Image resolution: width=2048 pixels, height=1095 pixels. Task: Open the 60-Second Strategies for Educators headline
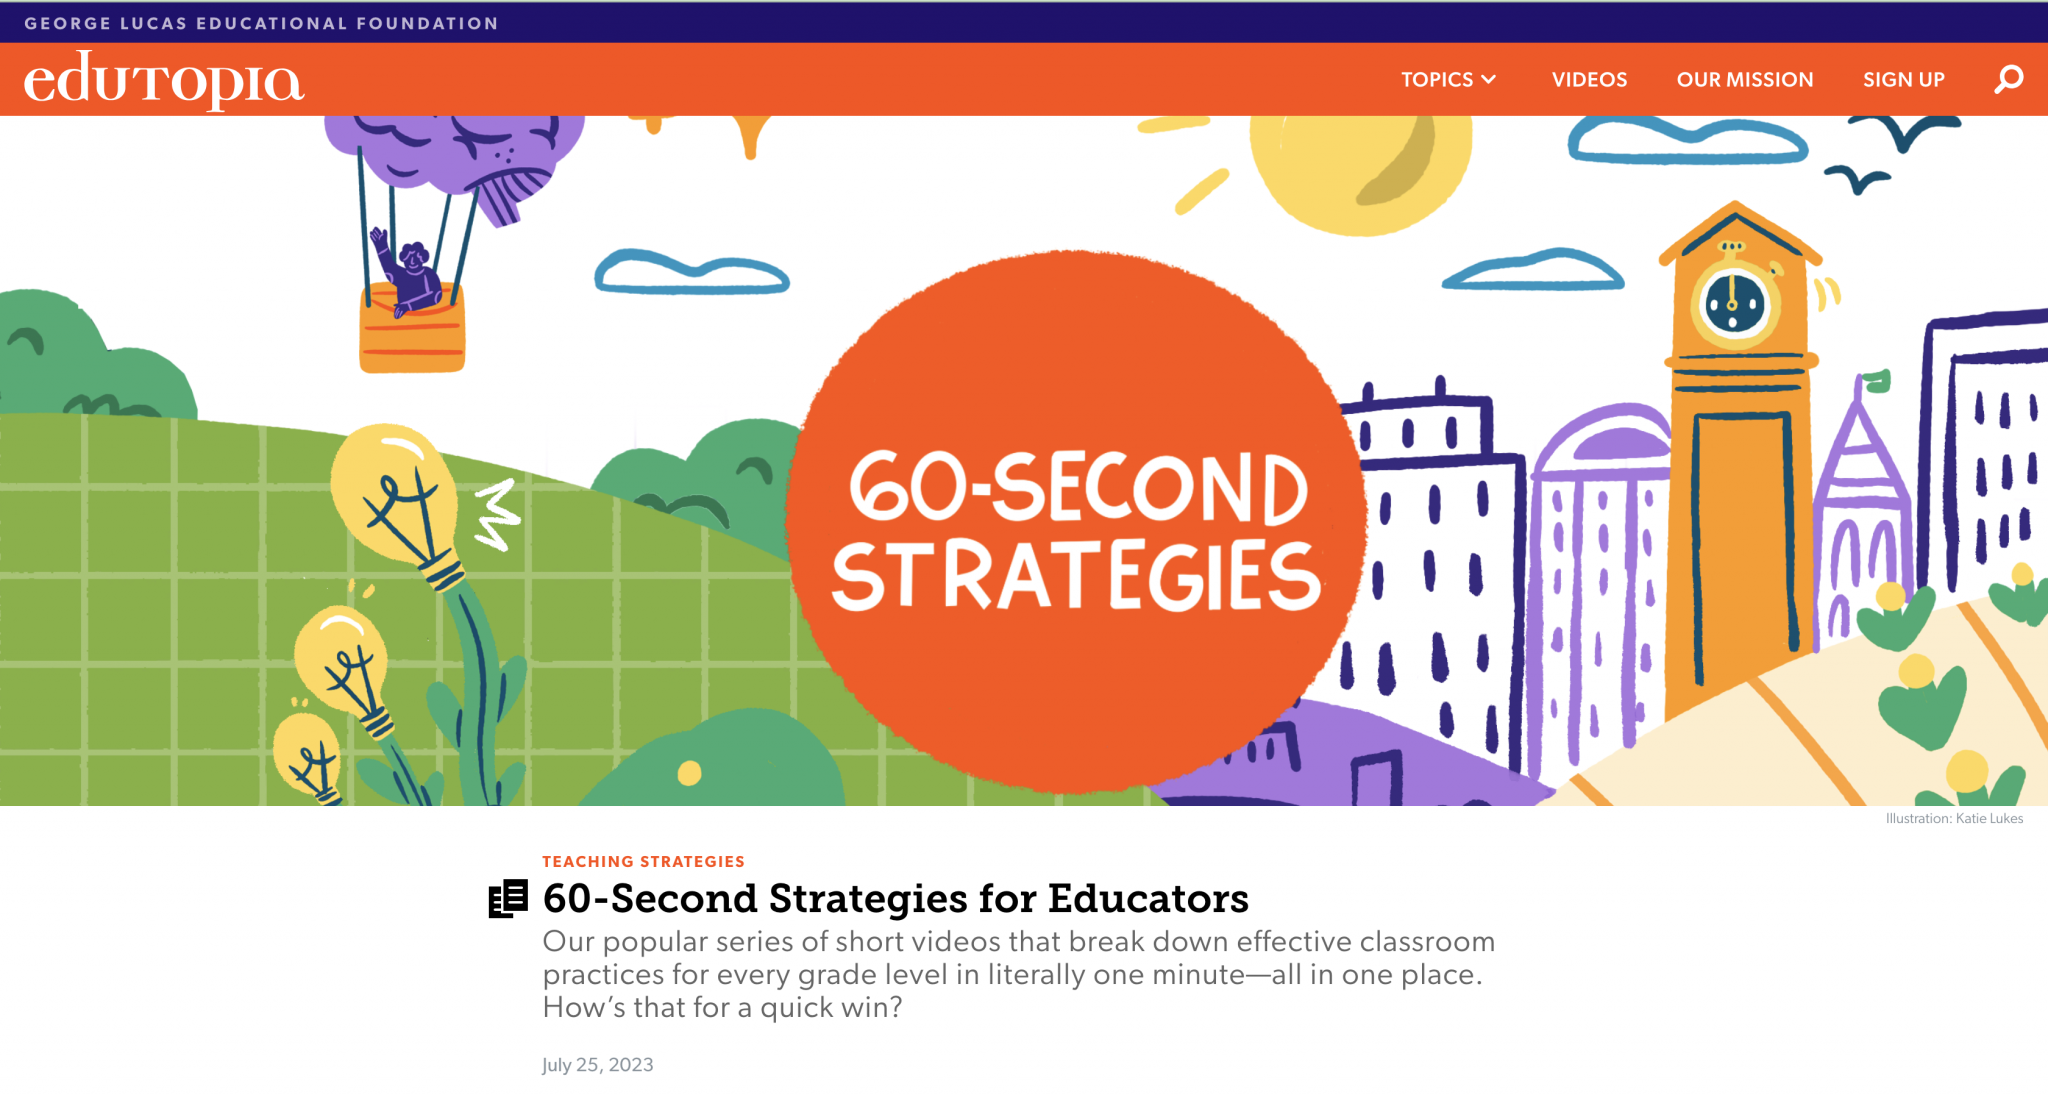click(x=895, y=898)
